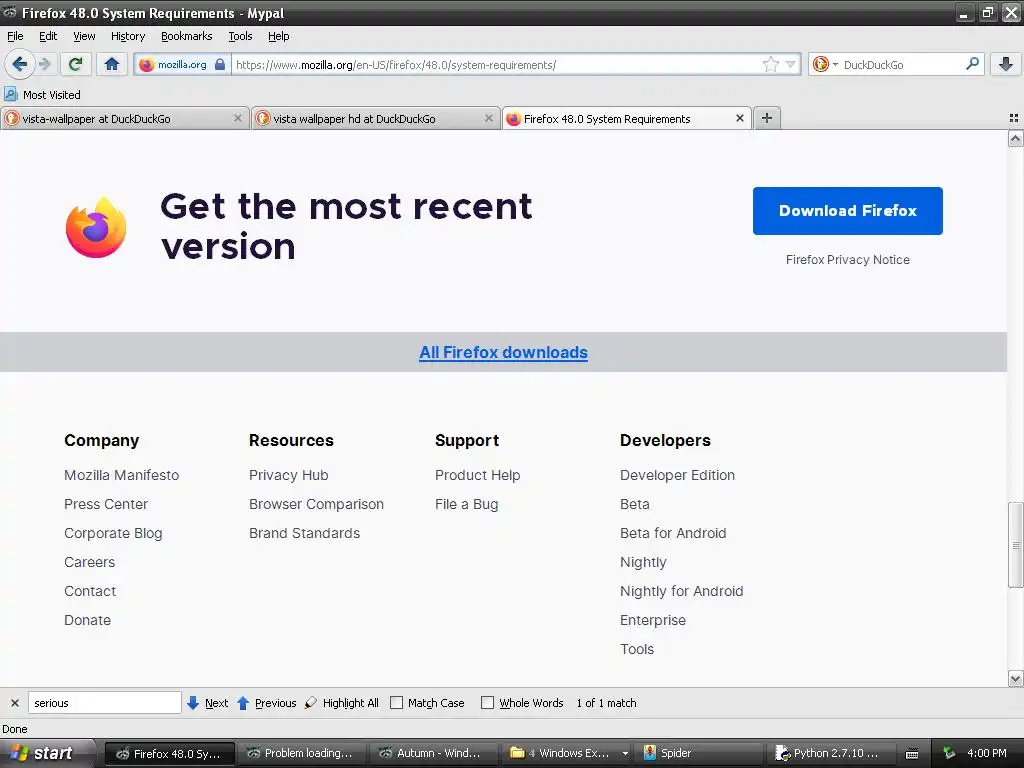
Task: Switch to Spider game in taskbar
Action: click(x=699, y=753)
